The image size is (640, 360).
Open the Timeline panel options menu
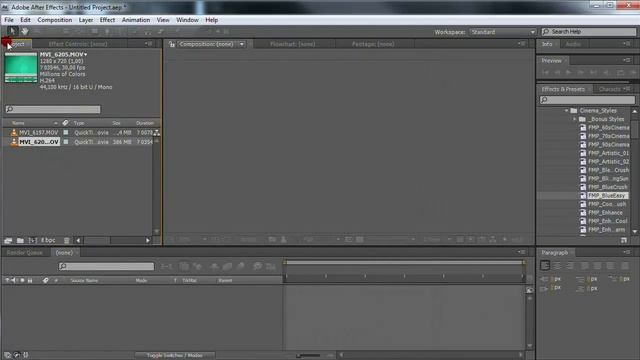[x=521, y=252]
